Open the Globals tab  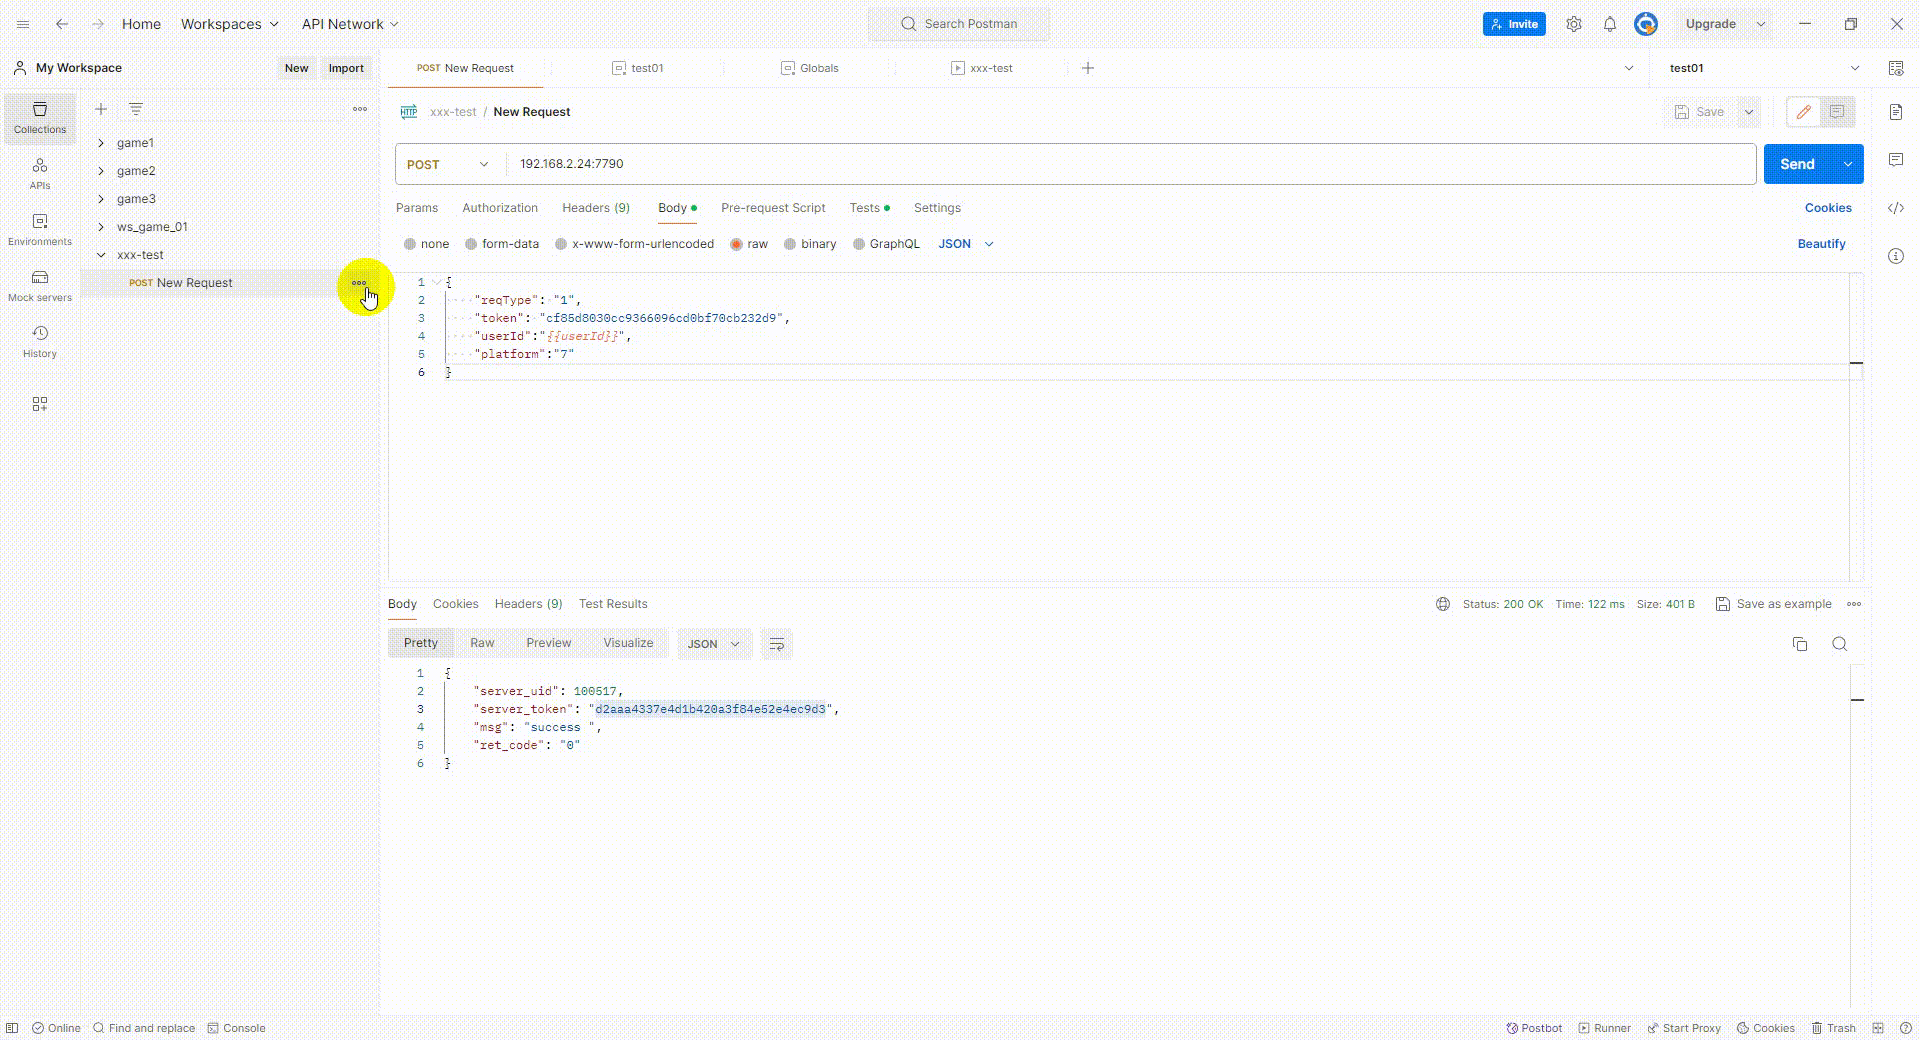[x=810, y=68]
